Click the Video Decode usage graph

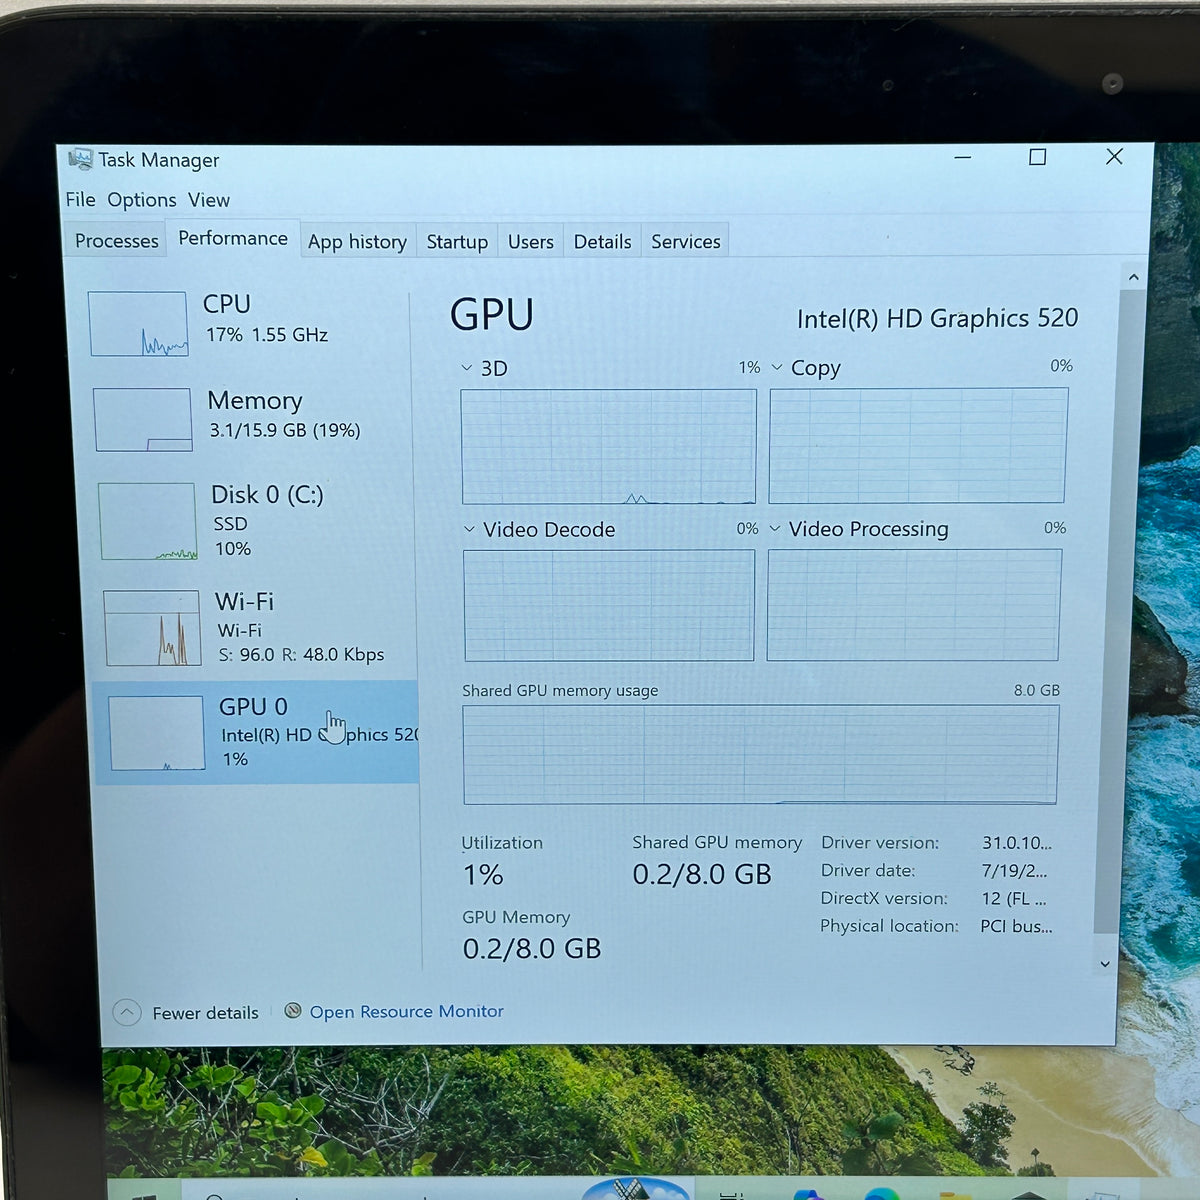(609, 605)
